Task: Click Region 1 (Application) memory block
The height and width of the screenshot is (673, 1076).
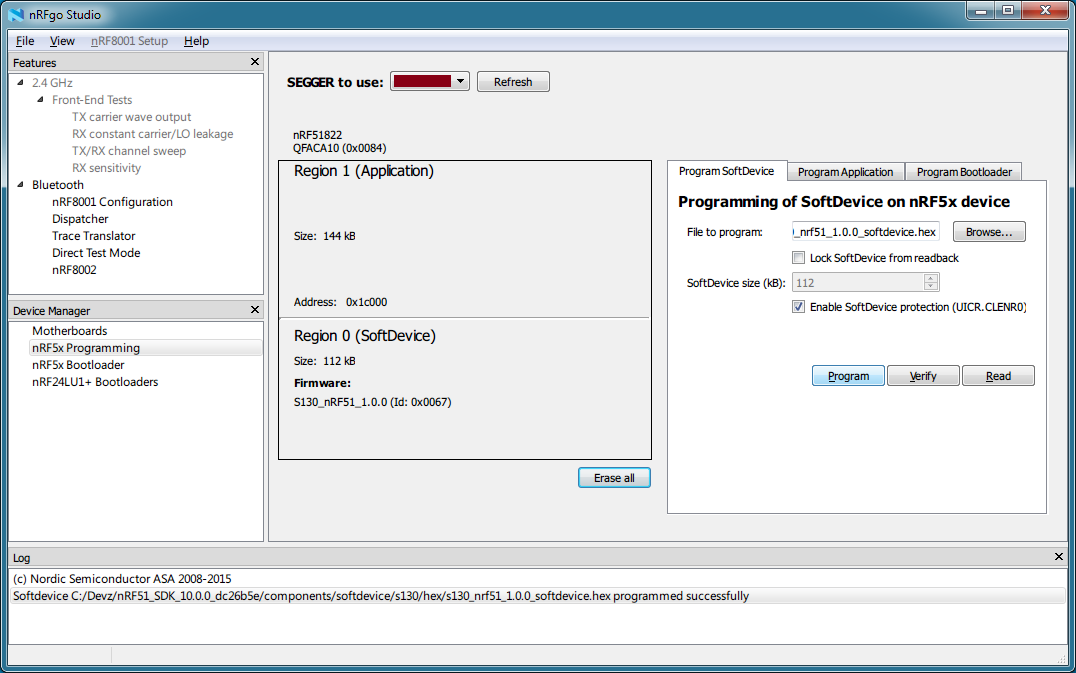Action: [x=465, y=239]
